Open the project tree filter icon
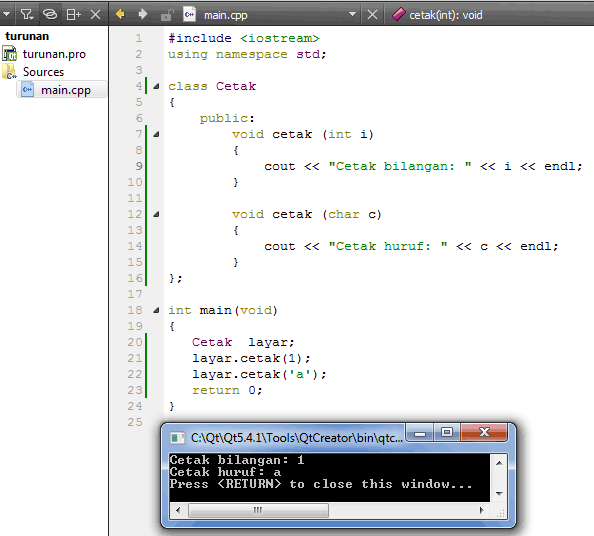This screenshot has width=594, height=536. tap(27, 15)
